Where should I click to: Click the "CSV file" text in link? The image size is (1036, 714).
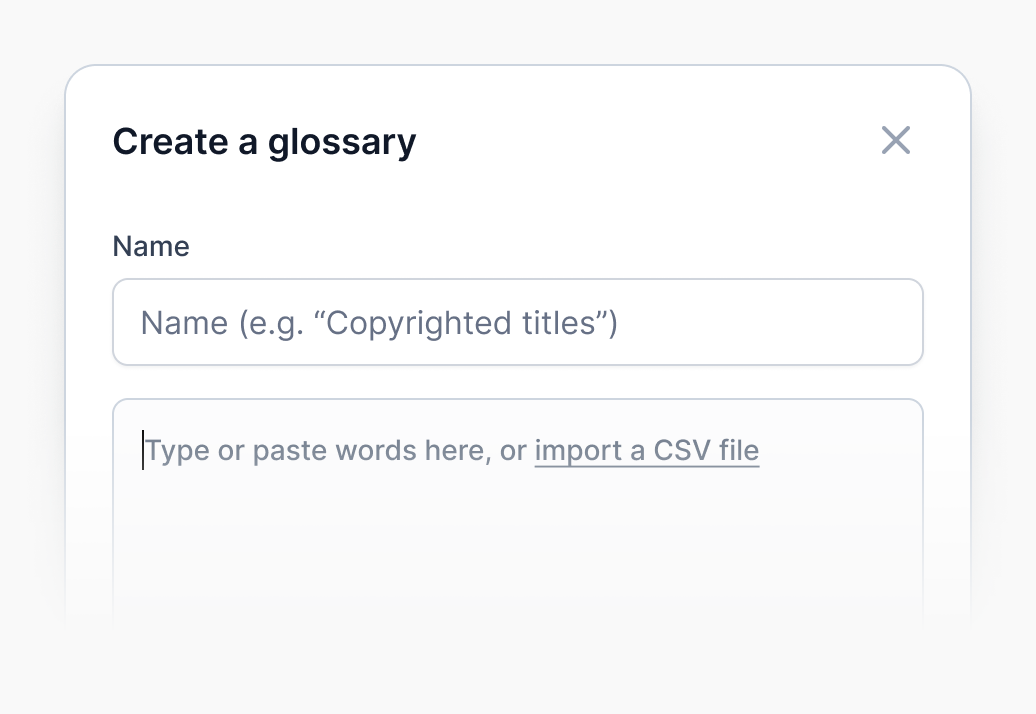(706, 451)
